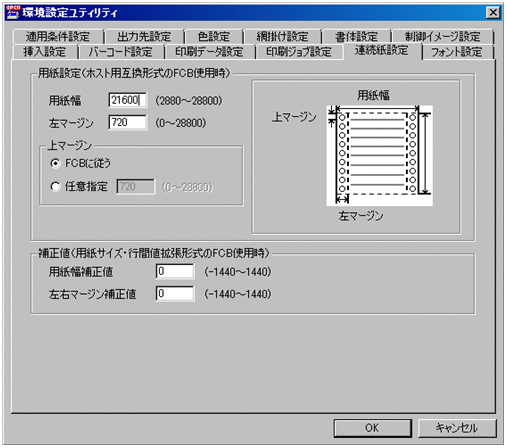Open the 色設定 tab
This screenshot has height=448, width=507.
pos(214,36)
